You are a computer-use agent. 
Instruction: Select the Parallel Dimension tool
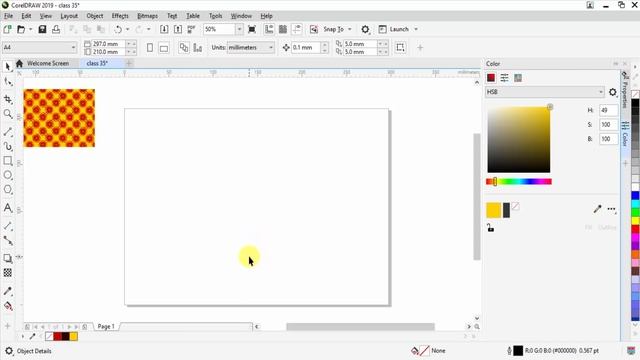pos(8,226)
